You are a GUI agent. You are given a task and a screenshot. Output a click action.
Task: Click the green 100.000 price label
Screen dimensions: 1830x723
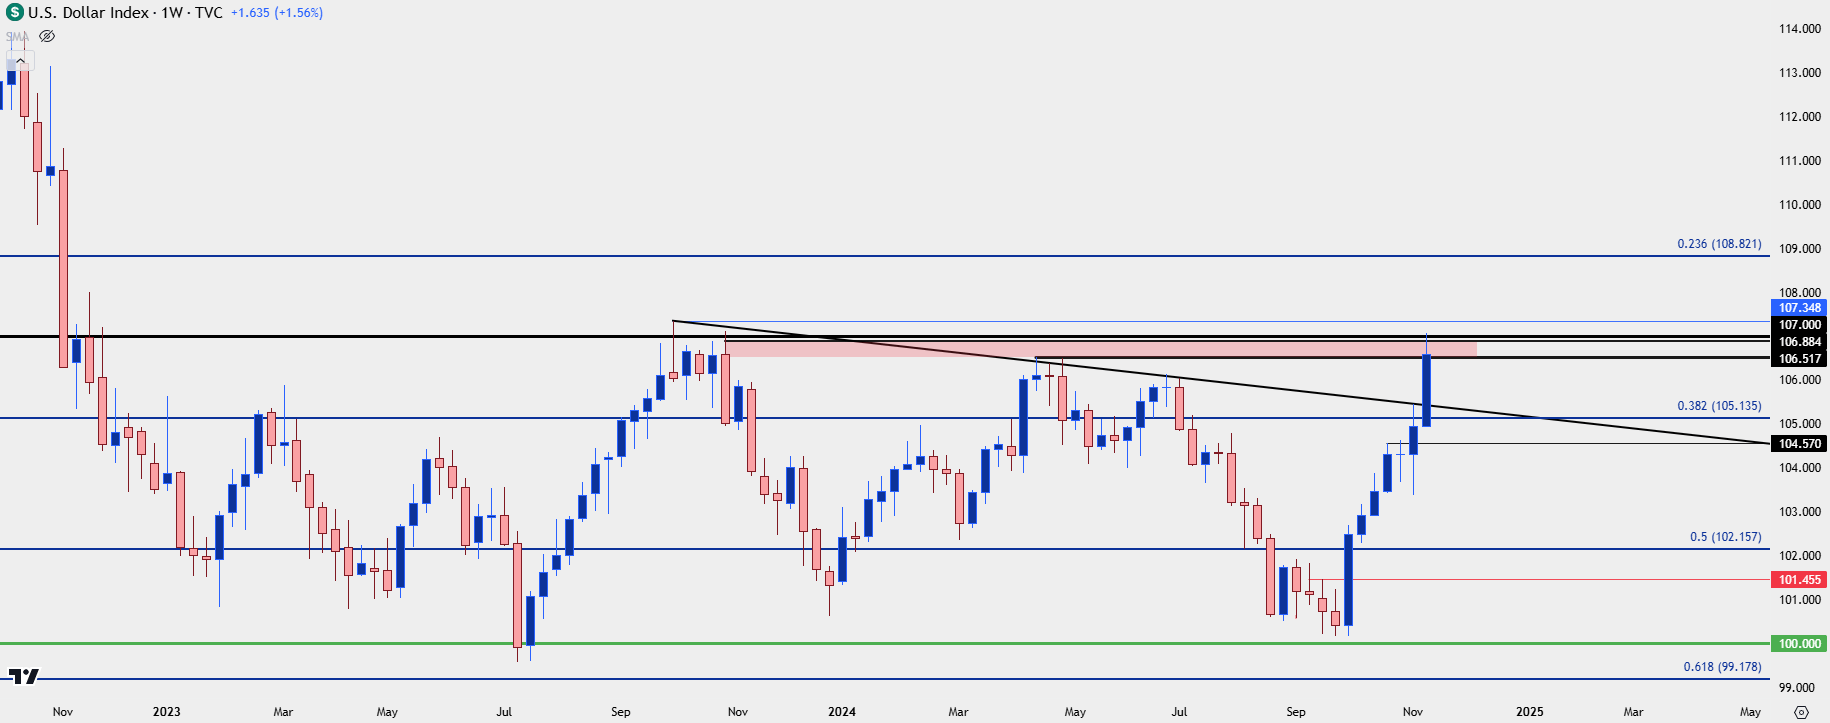click(x=1800, y=644)
